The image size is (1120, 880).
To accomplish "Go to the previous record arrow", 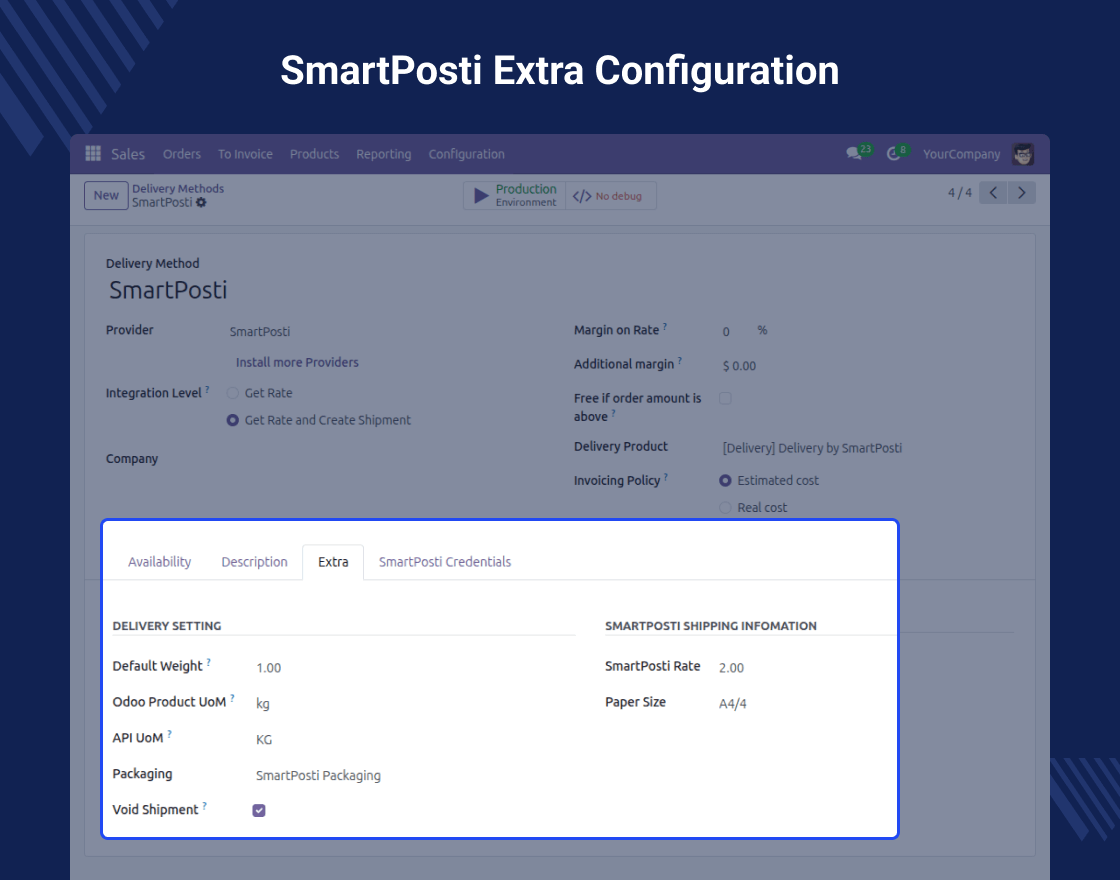I will 993,193.
